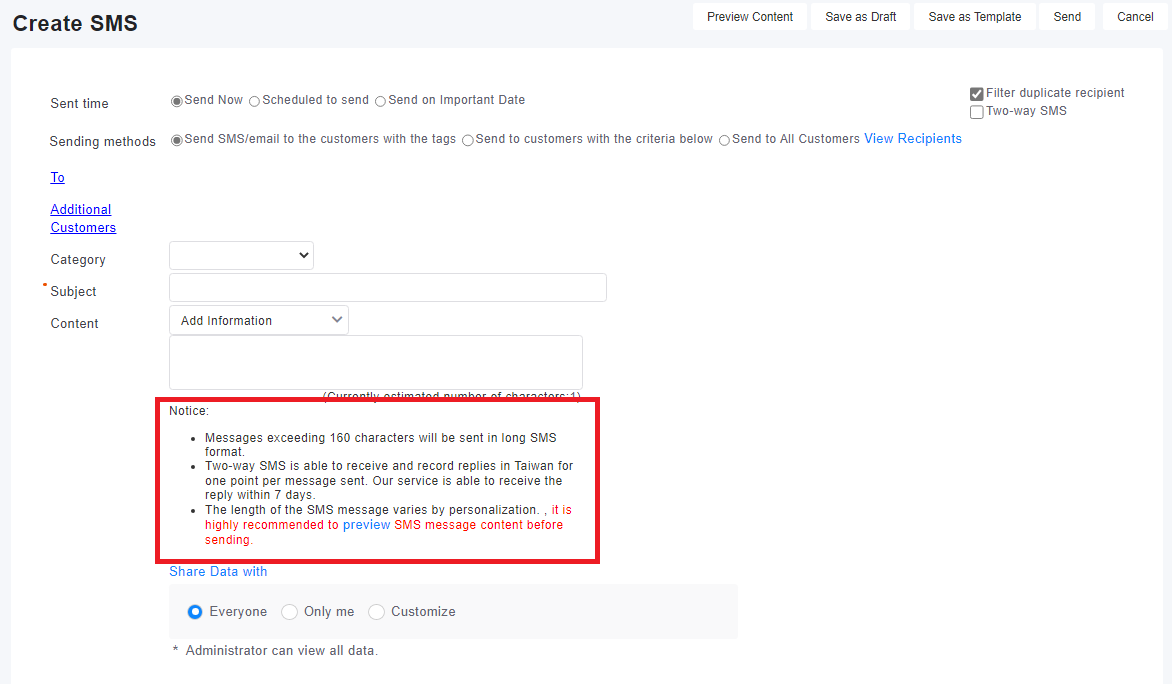The image size is (1172, 684).
Task: Expand the Category dropdown
Action: 241,256
